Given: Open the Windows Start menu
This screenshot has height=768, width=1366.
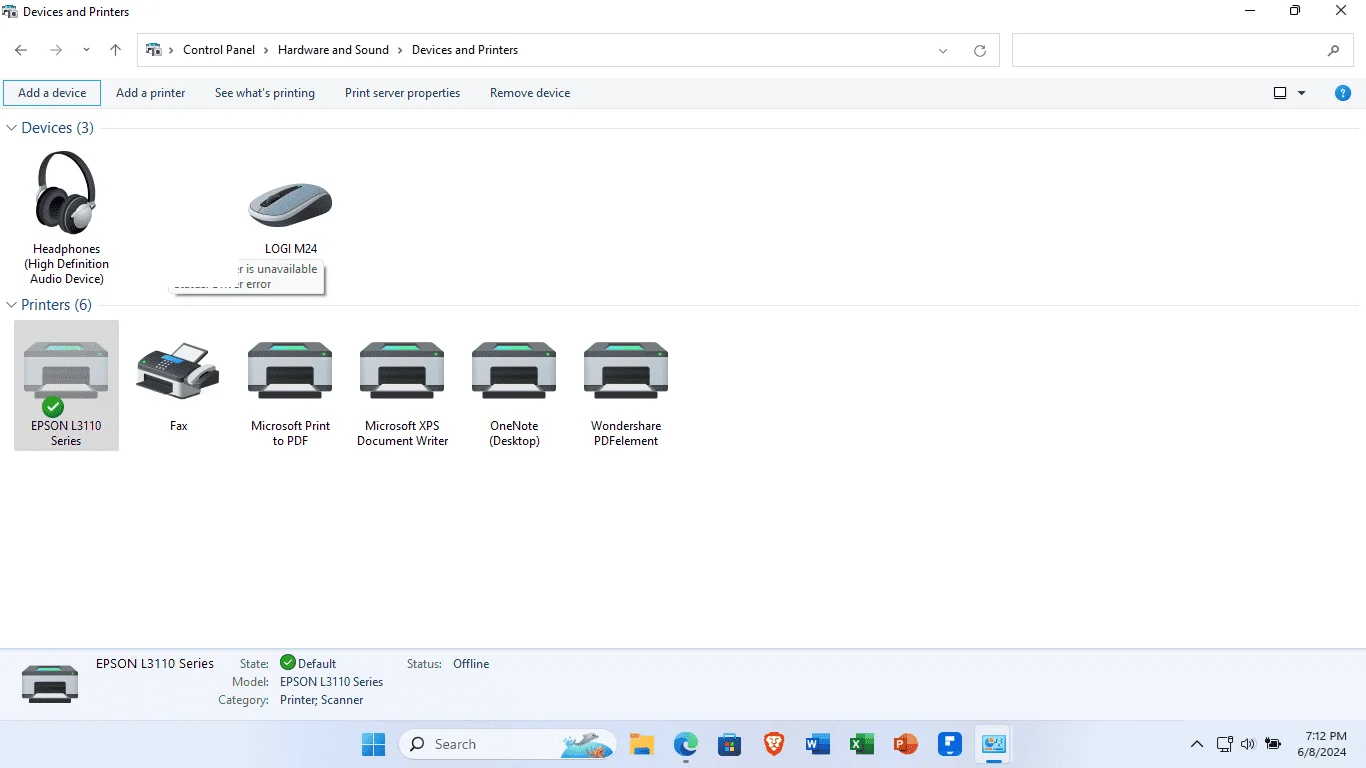Looking at the screenshot, I should 374,744.
